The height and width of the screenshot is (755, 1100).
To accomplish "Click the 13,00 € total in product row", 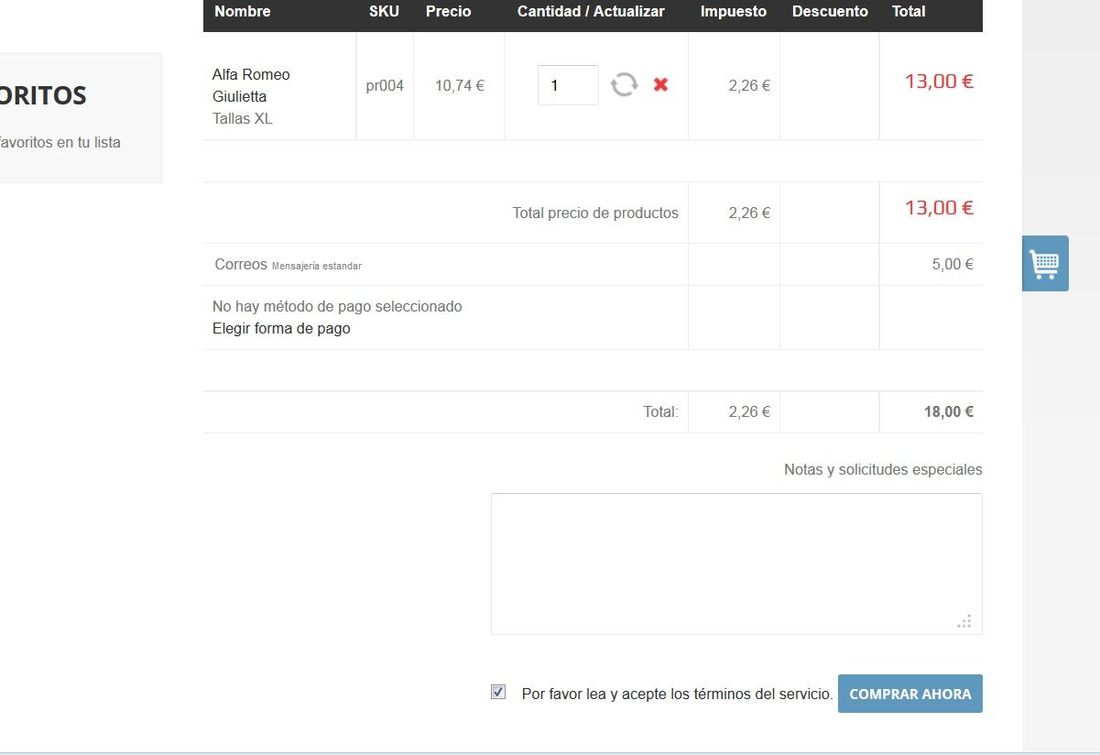I will coord(939,81).
